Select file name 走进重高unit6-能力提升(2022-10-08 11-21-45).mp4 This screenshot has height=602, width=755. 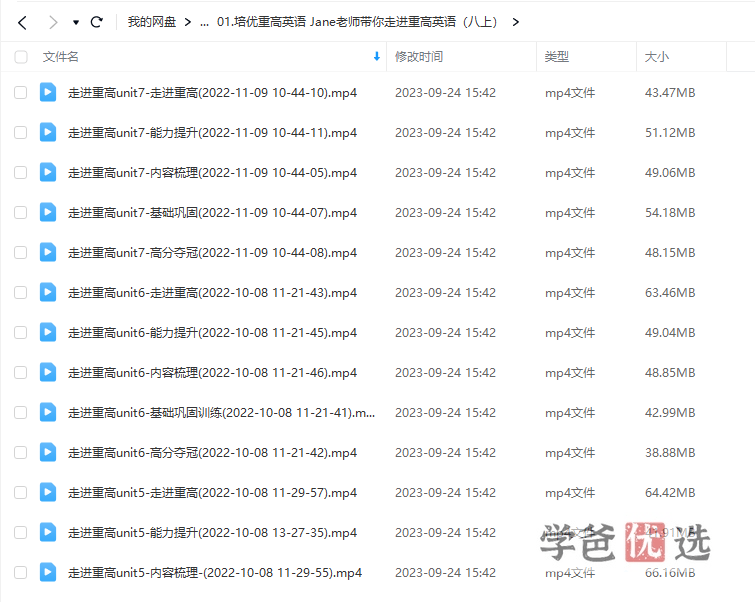[x=212, y=332]
